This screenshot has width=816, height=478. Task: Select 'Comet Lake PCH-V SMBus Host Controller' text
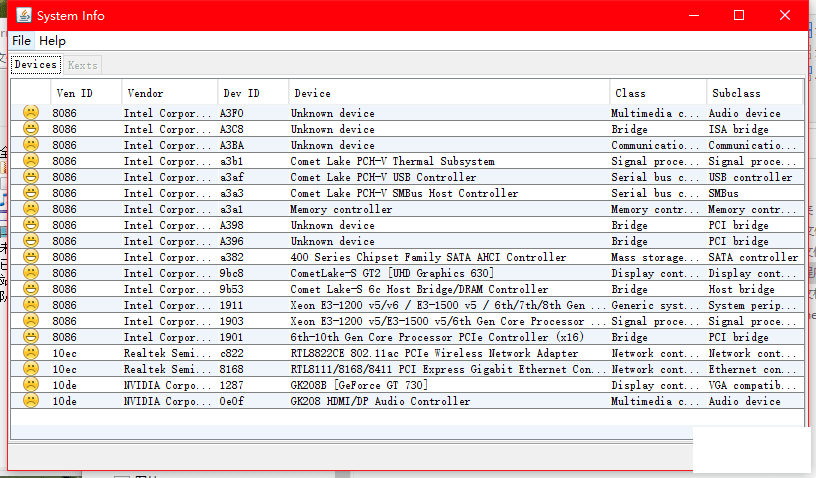404,193
